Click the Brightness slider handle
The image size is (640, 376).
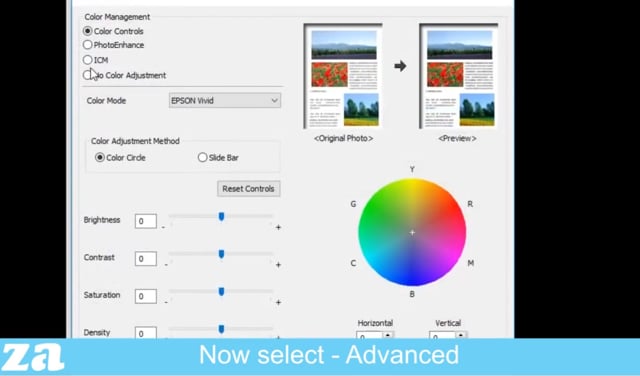(x=221, y=216)
